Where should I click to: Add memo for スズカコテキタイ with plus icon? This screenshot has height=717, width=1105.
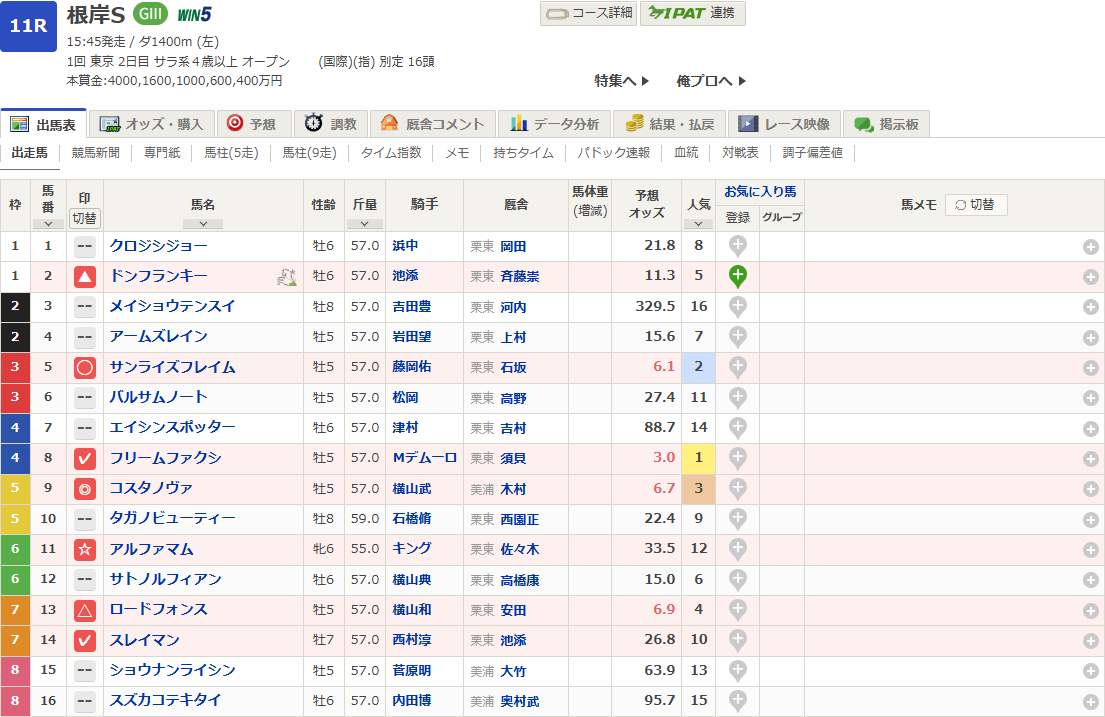[1090, 701]
